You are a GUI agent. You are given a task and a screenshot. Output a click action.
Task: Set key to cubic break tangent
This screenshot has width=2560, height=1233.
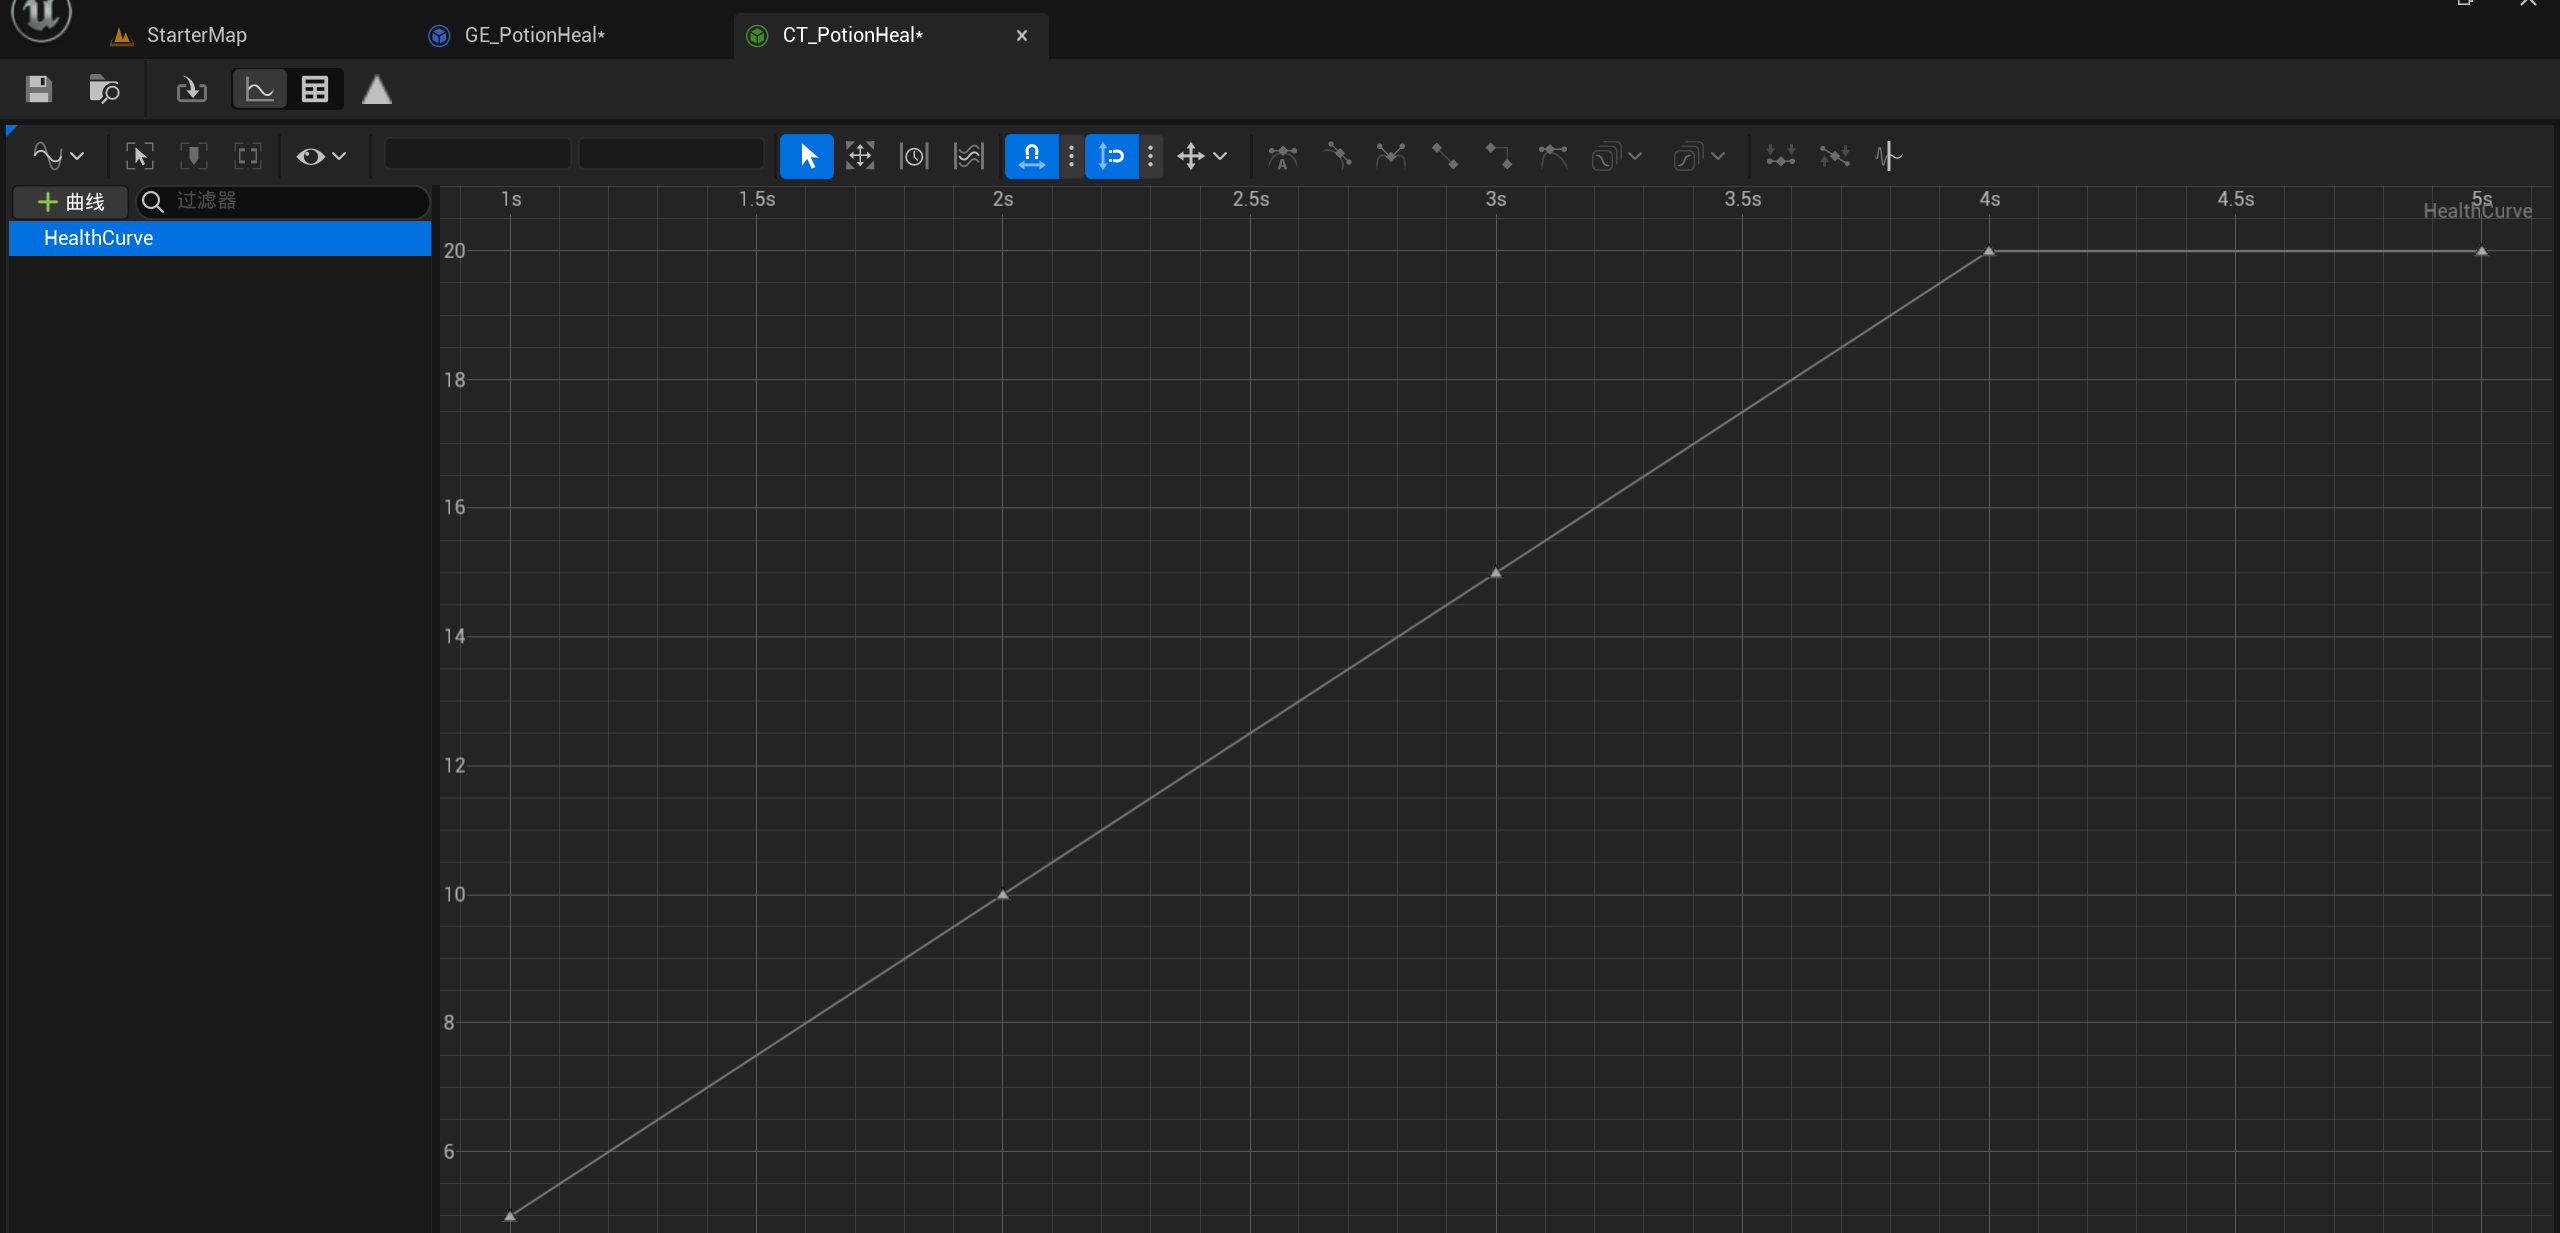[x=1390, y=156]
